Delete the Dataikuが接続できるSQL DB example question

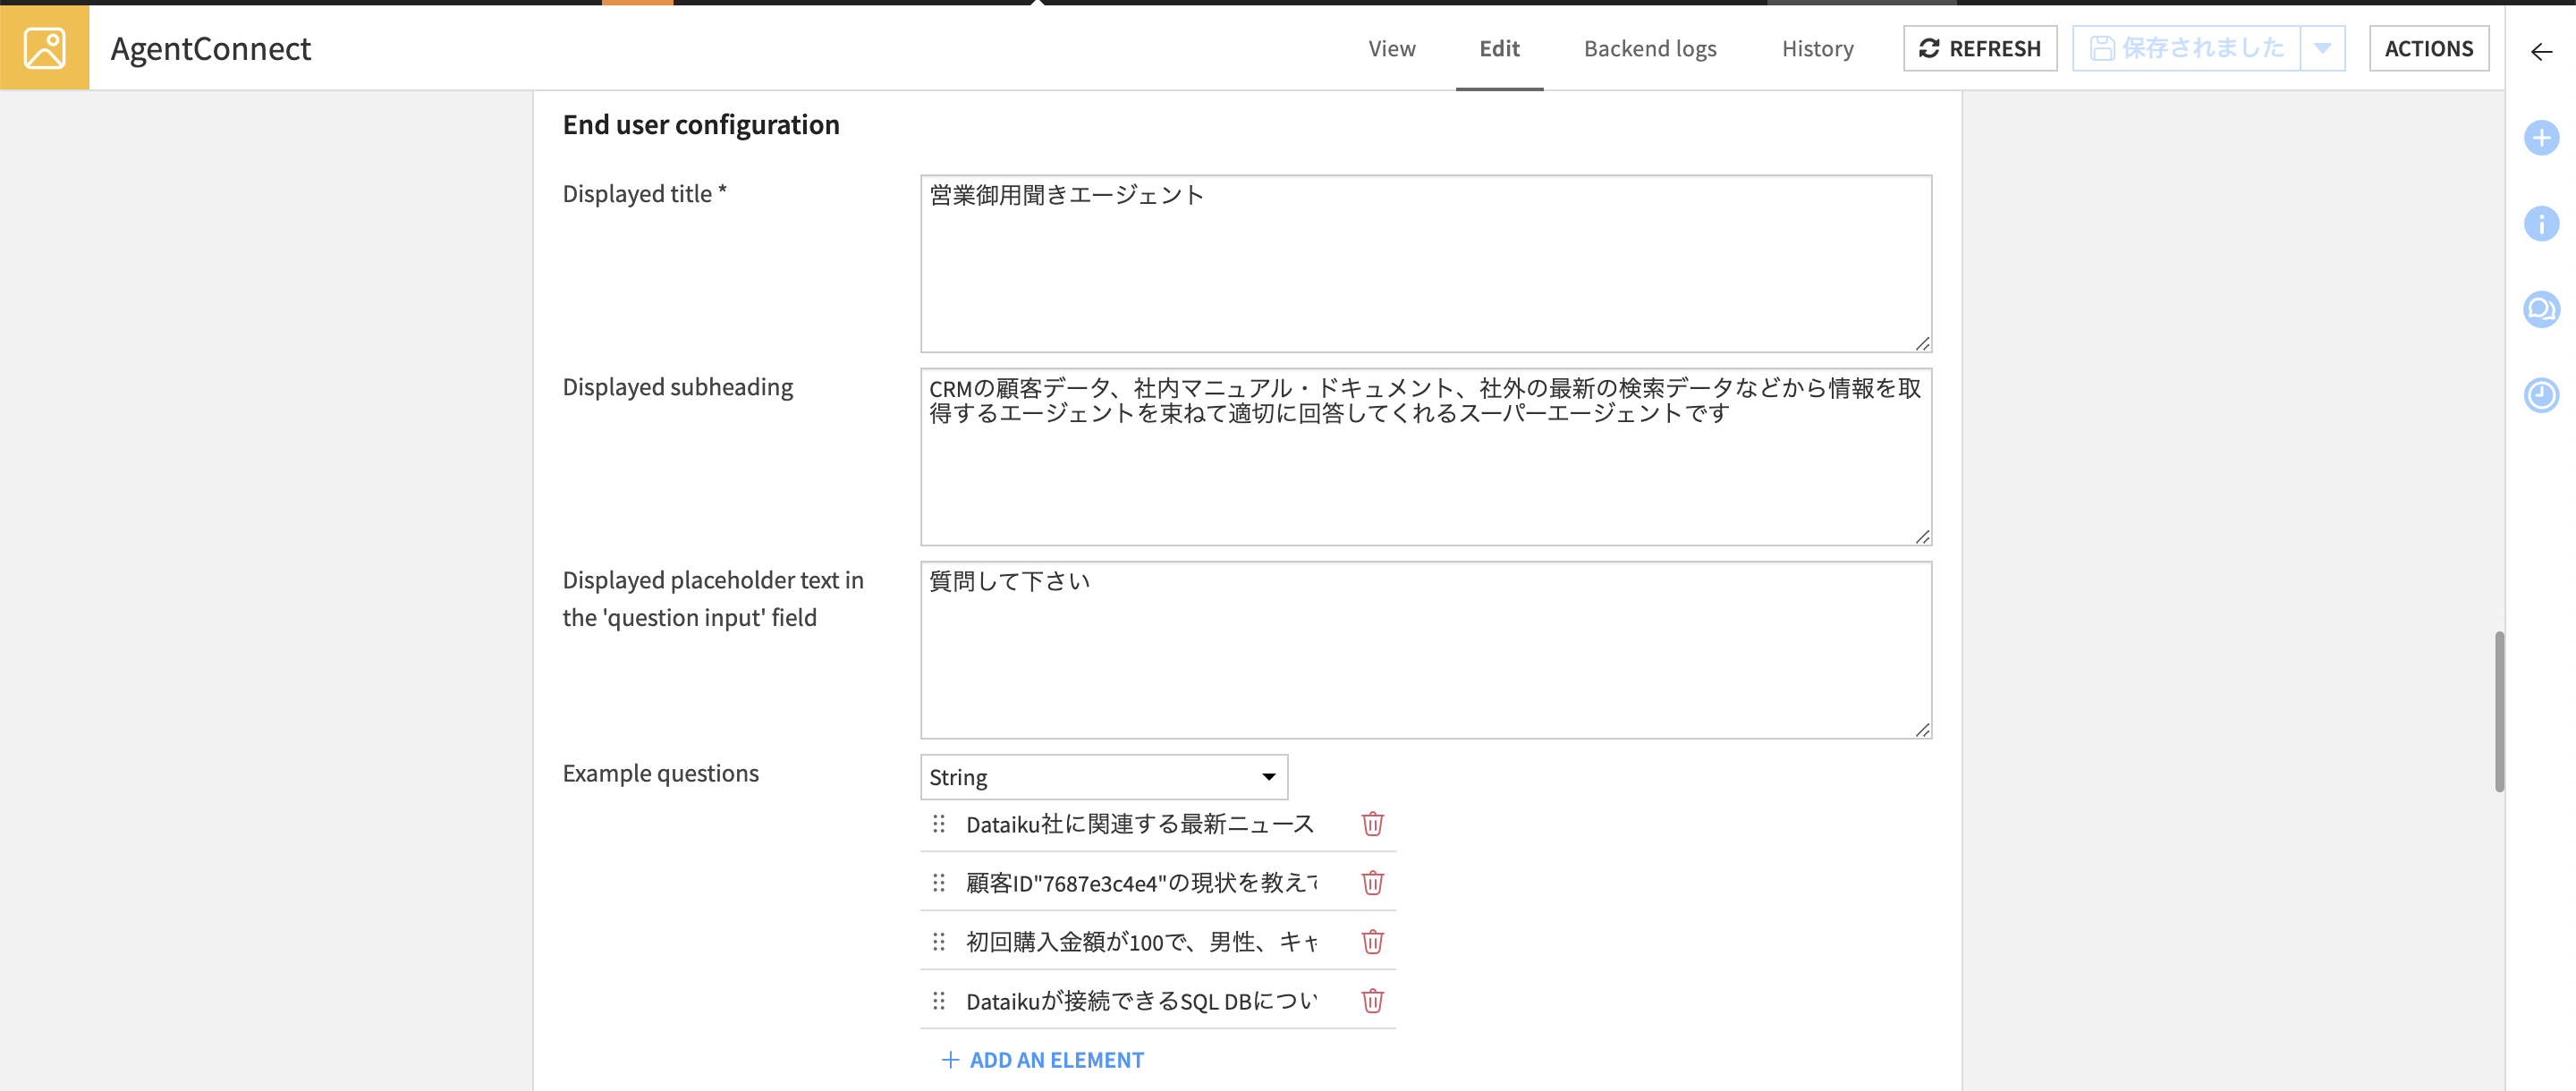click(1372, 1001)
